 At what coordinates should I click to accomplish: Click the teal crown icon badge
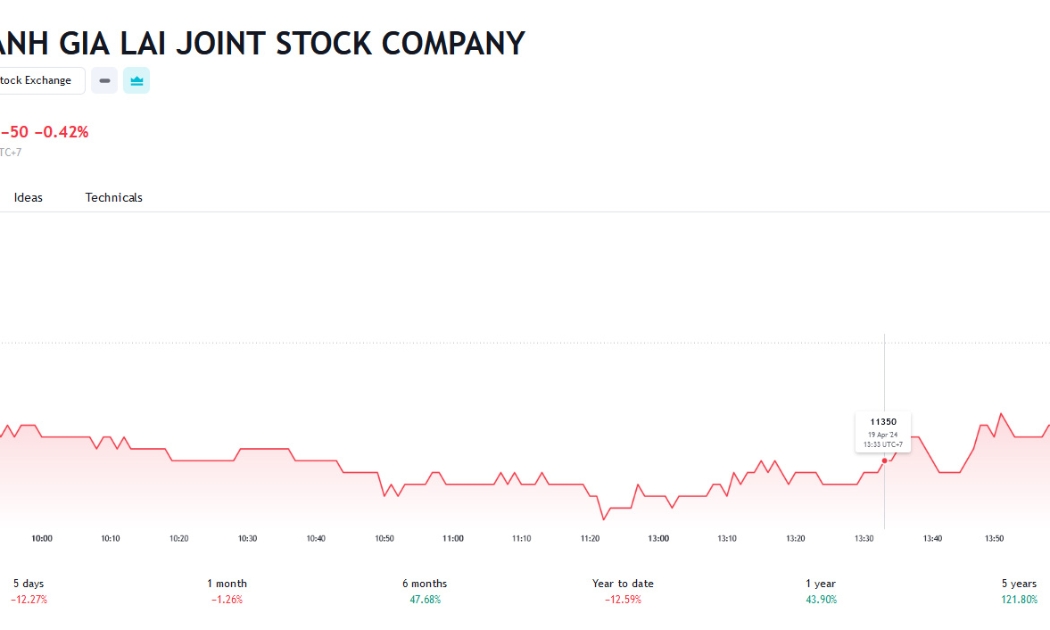point(137,80)
